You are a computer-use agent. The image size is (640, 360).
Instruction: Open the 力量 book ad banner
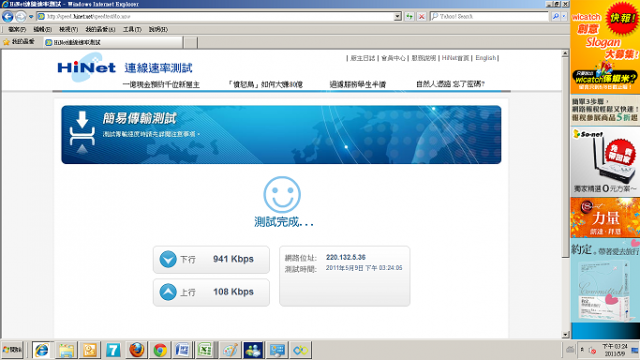click(605, 218)
